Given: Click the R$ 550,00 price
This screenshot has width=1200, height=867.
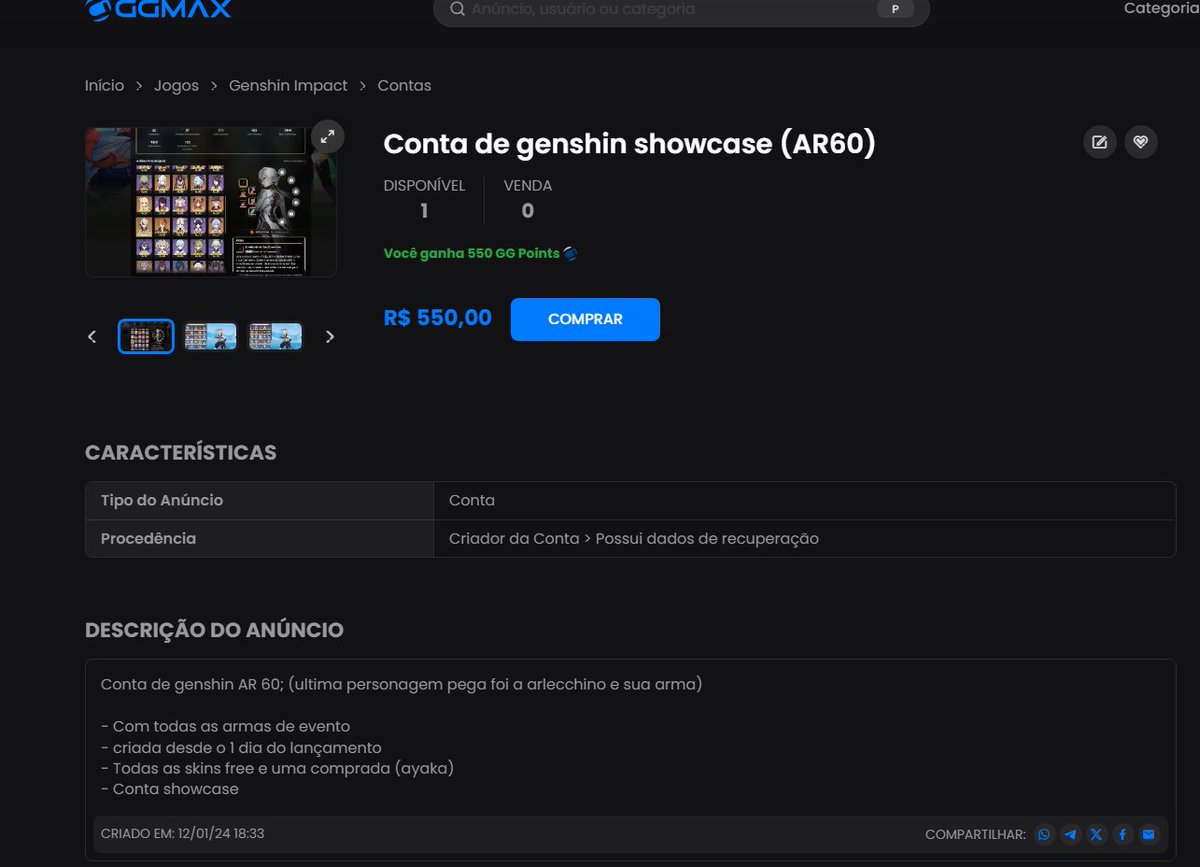Looking at the screenshot, I should 438,318.
